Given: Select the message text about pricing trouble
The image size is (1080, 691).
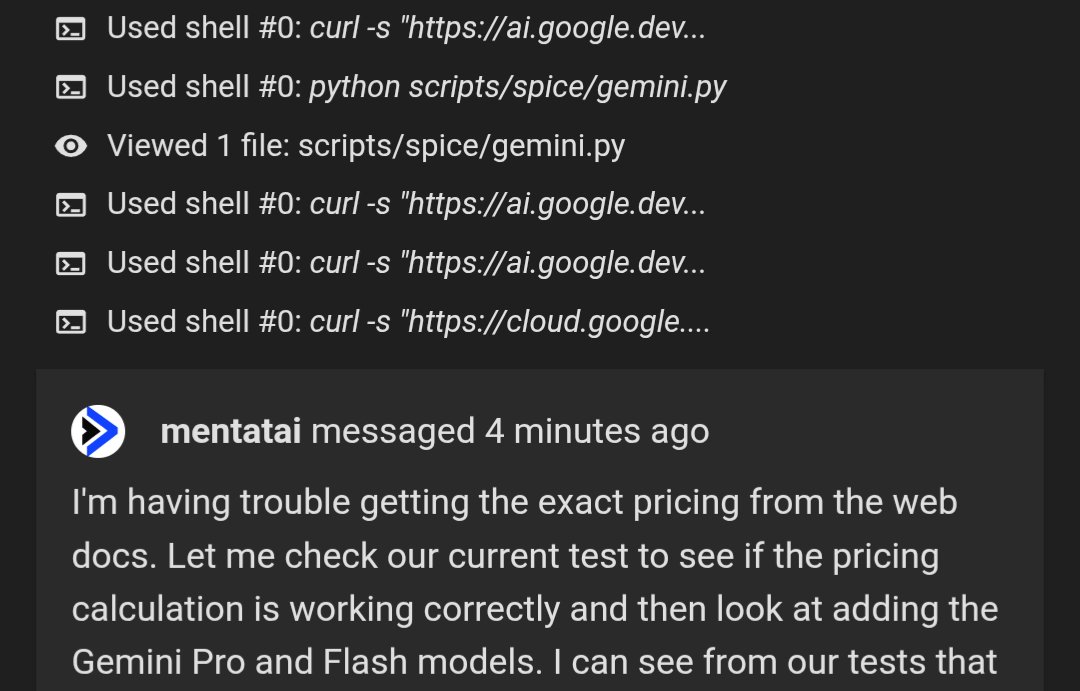Looking at the screenshot, I should (x=534, y=582).
